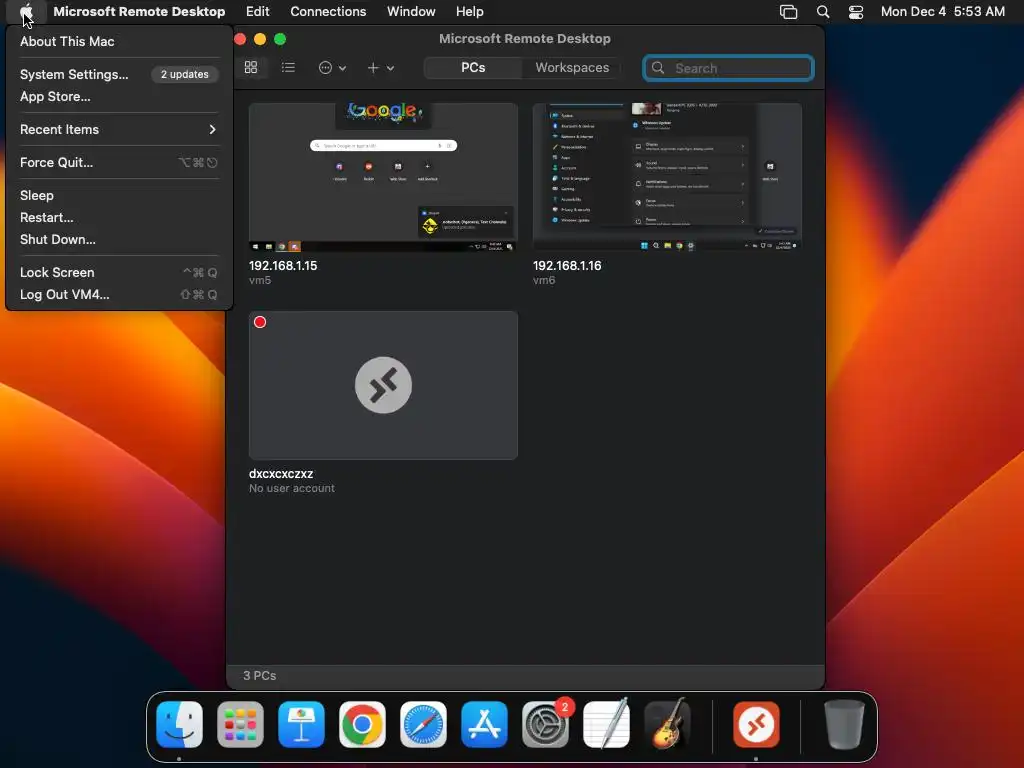1024x768 pixels.
Task: Select Sleep from the menu
Action: (119, 195)
